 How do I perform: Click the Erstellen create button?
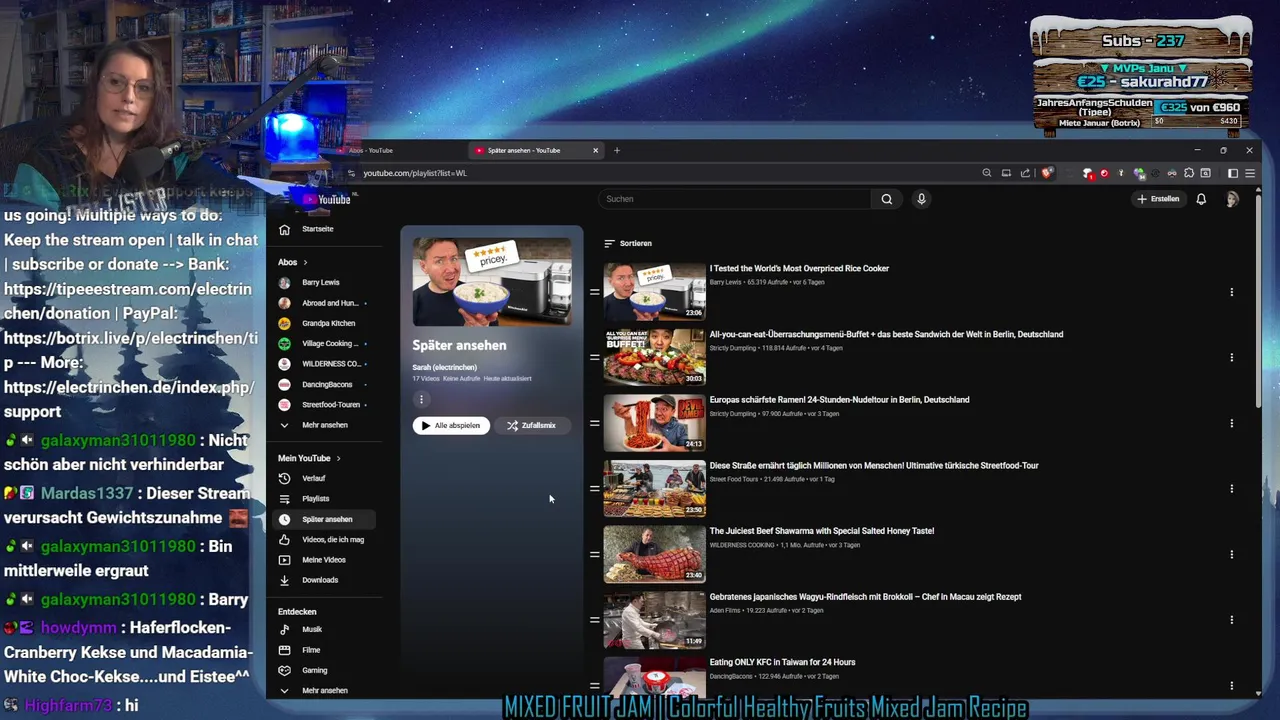click(x=1158, y=199)
